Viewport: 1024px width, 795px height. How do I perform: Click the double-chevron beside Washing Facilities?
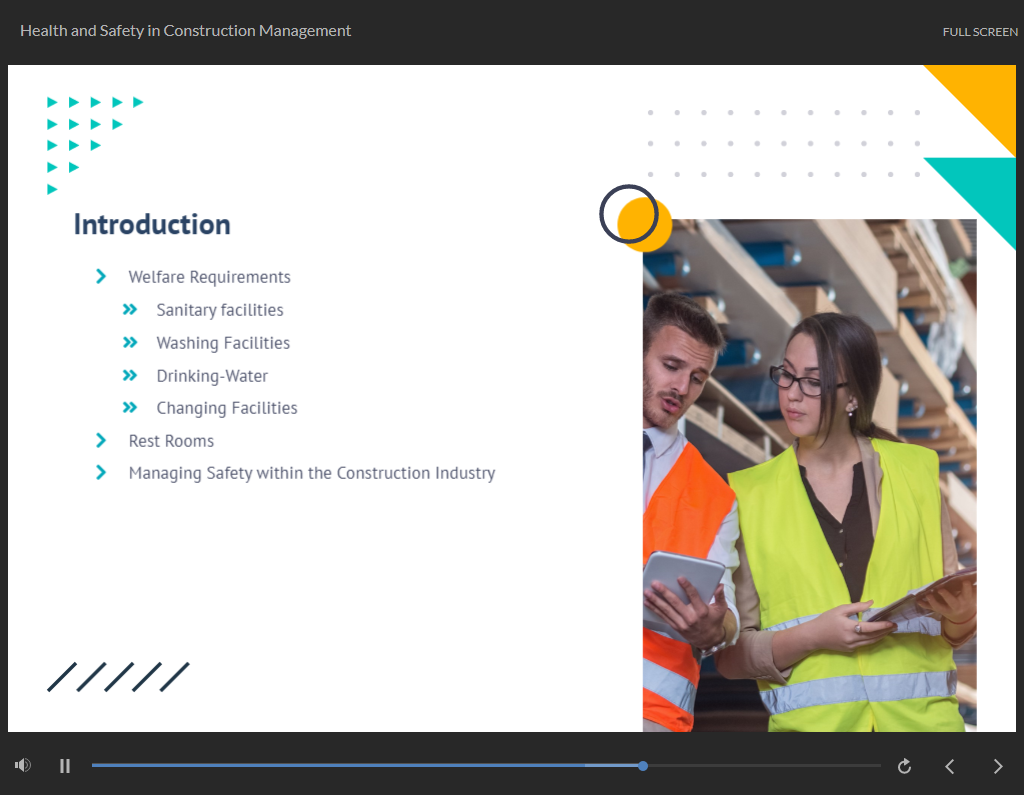click(130, 343)
